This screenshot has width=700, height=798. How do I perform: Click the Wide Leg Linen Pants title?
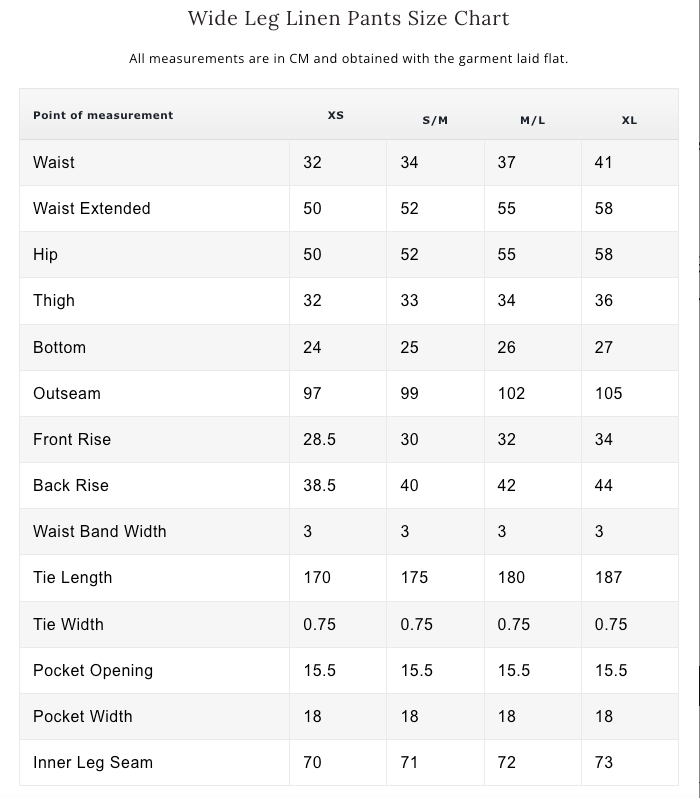(x=348, y=18)
